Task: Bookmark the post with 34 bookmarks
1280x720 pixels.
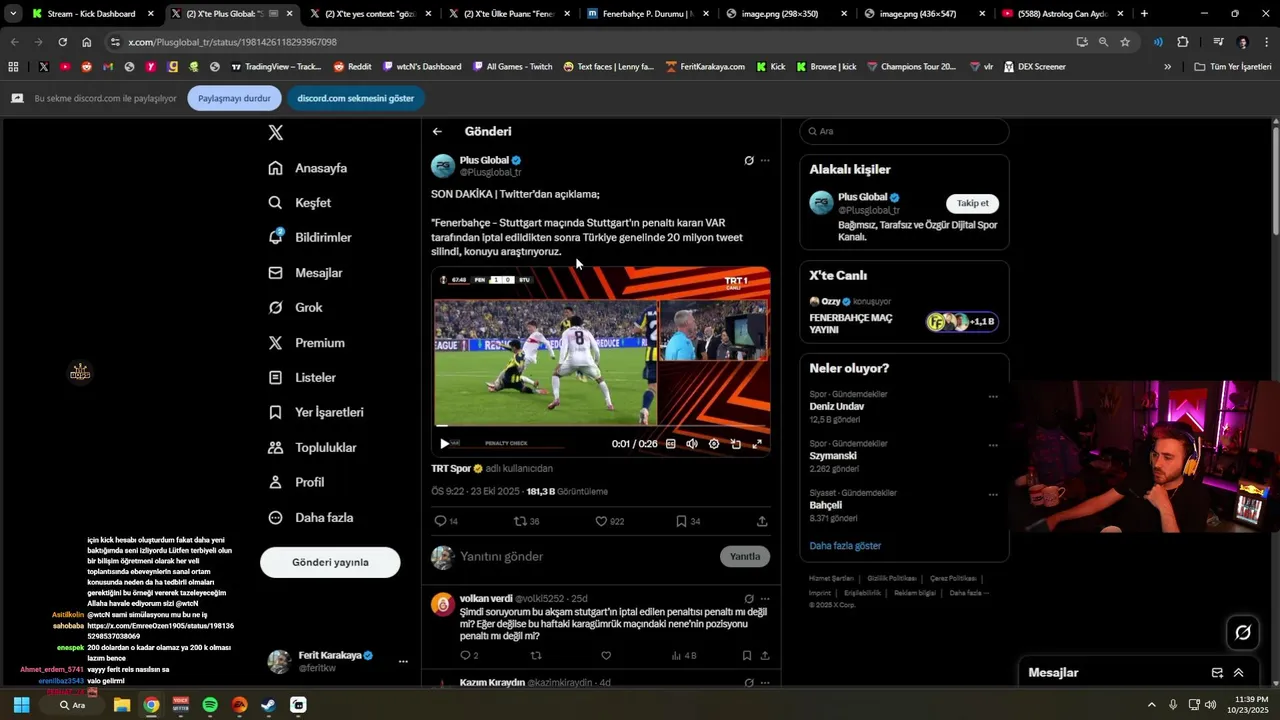Action: point(688,521)
